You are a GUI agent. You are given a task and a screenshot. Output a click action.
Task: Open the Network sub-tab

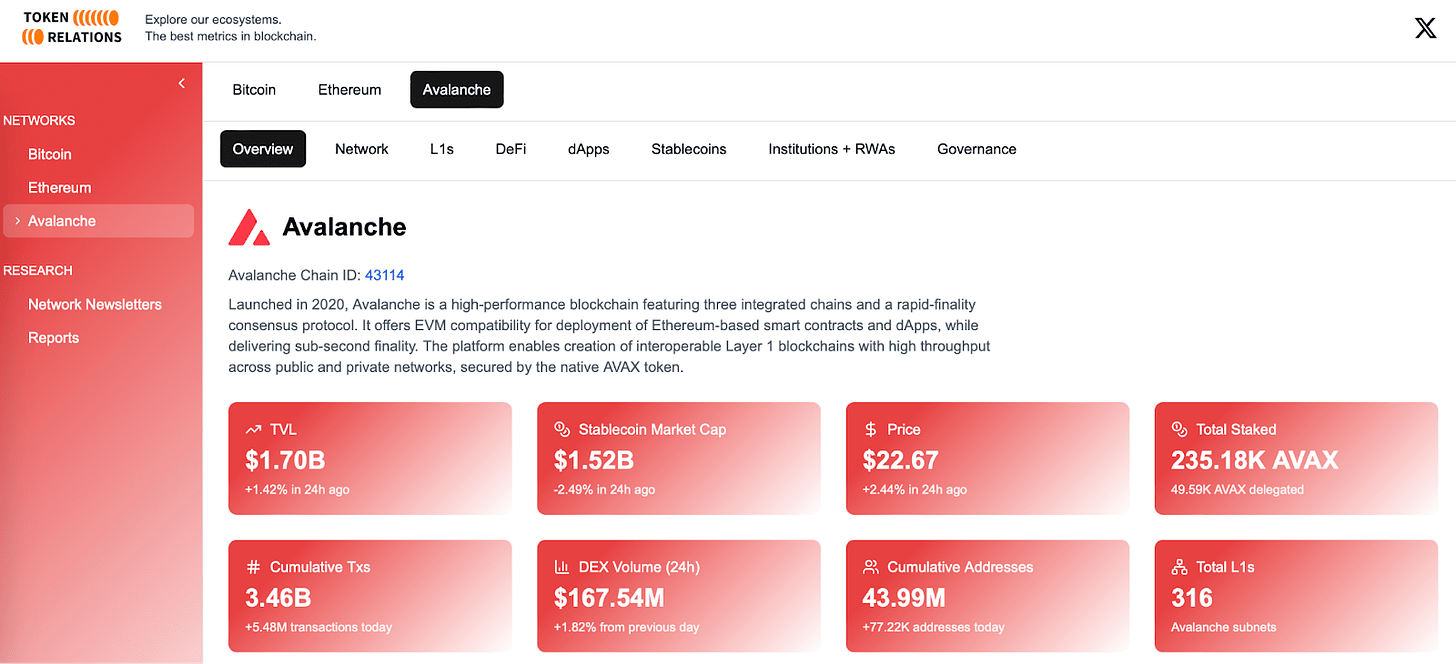(362, 149)
